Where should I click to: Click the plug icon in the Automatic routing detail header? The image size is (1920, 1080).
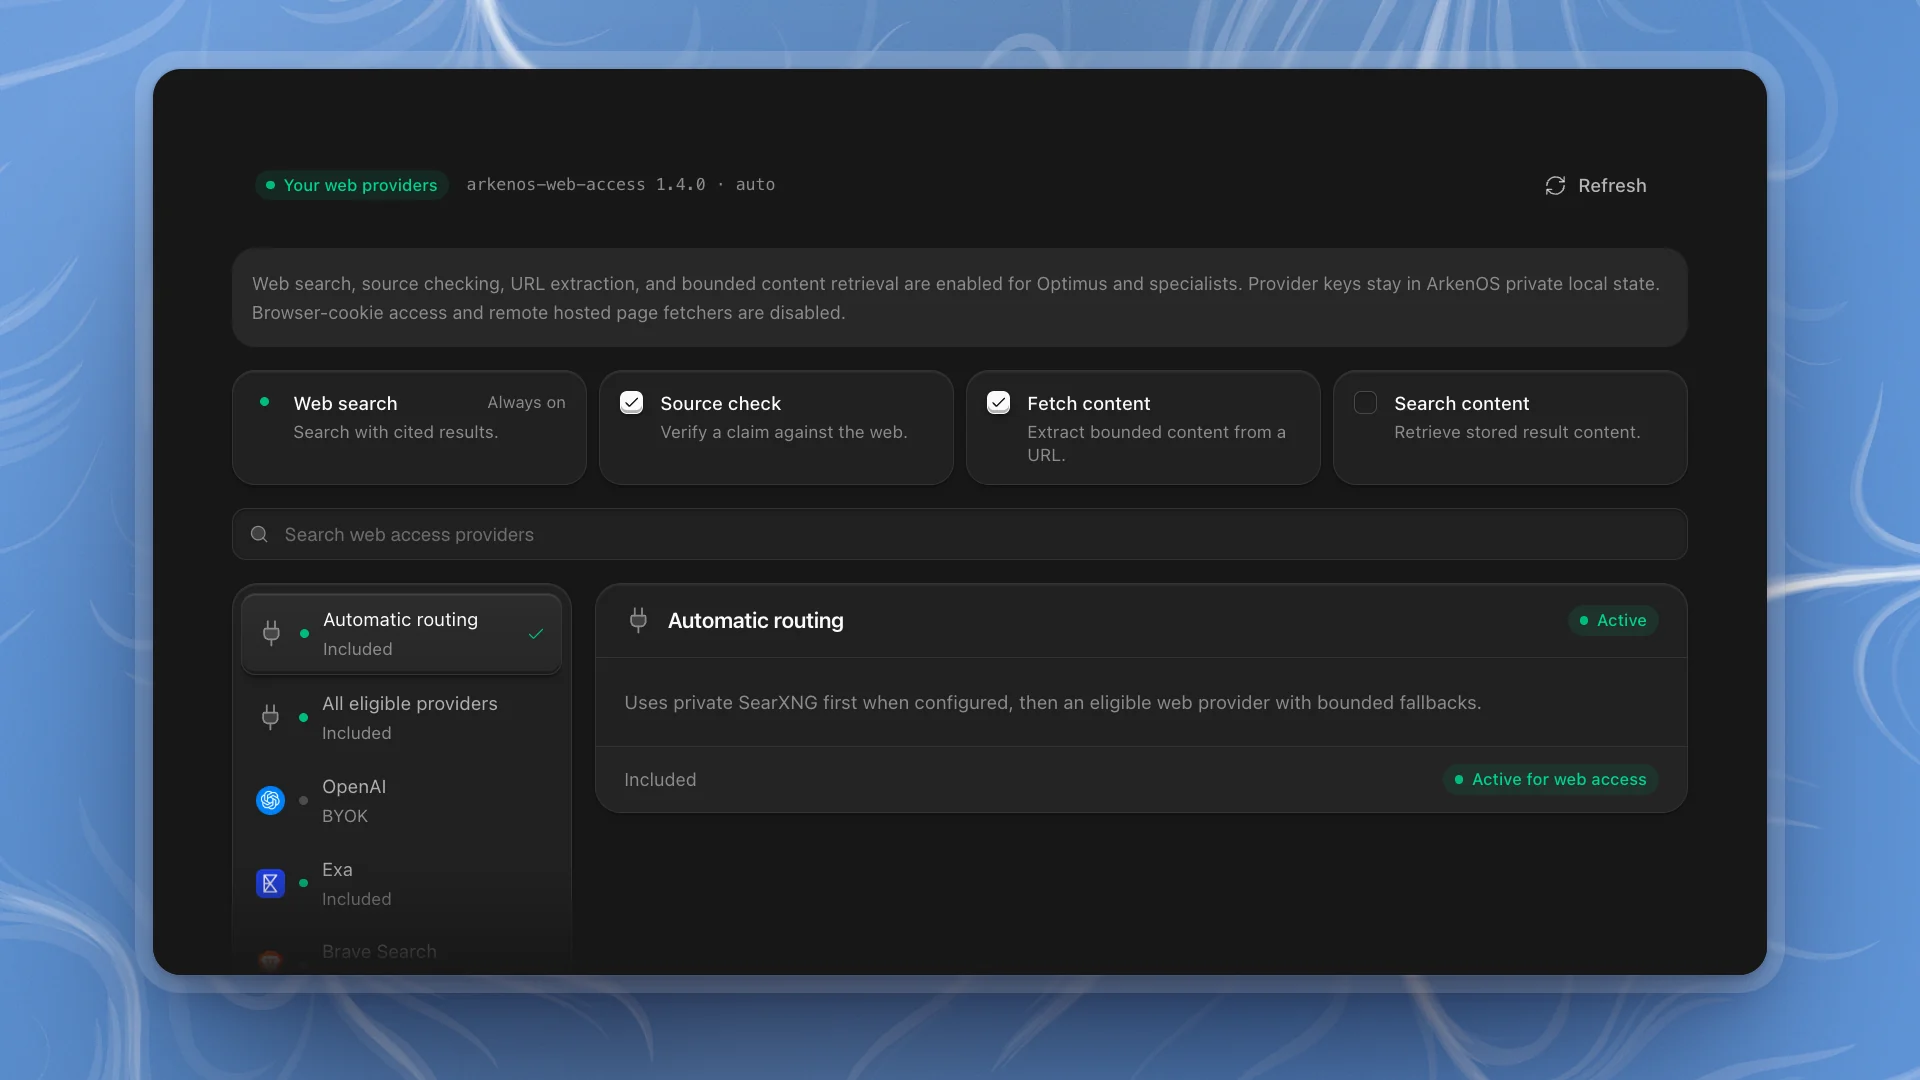pos(638,620)
